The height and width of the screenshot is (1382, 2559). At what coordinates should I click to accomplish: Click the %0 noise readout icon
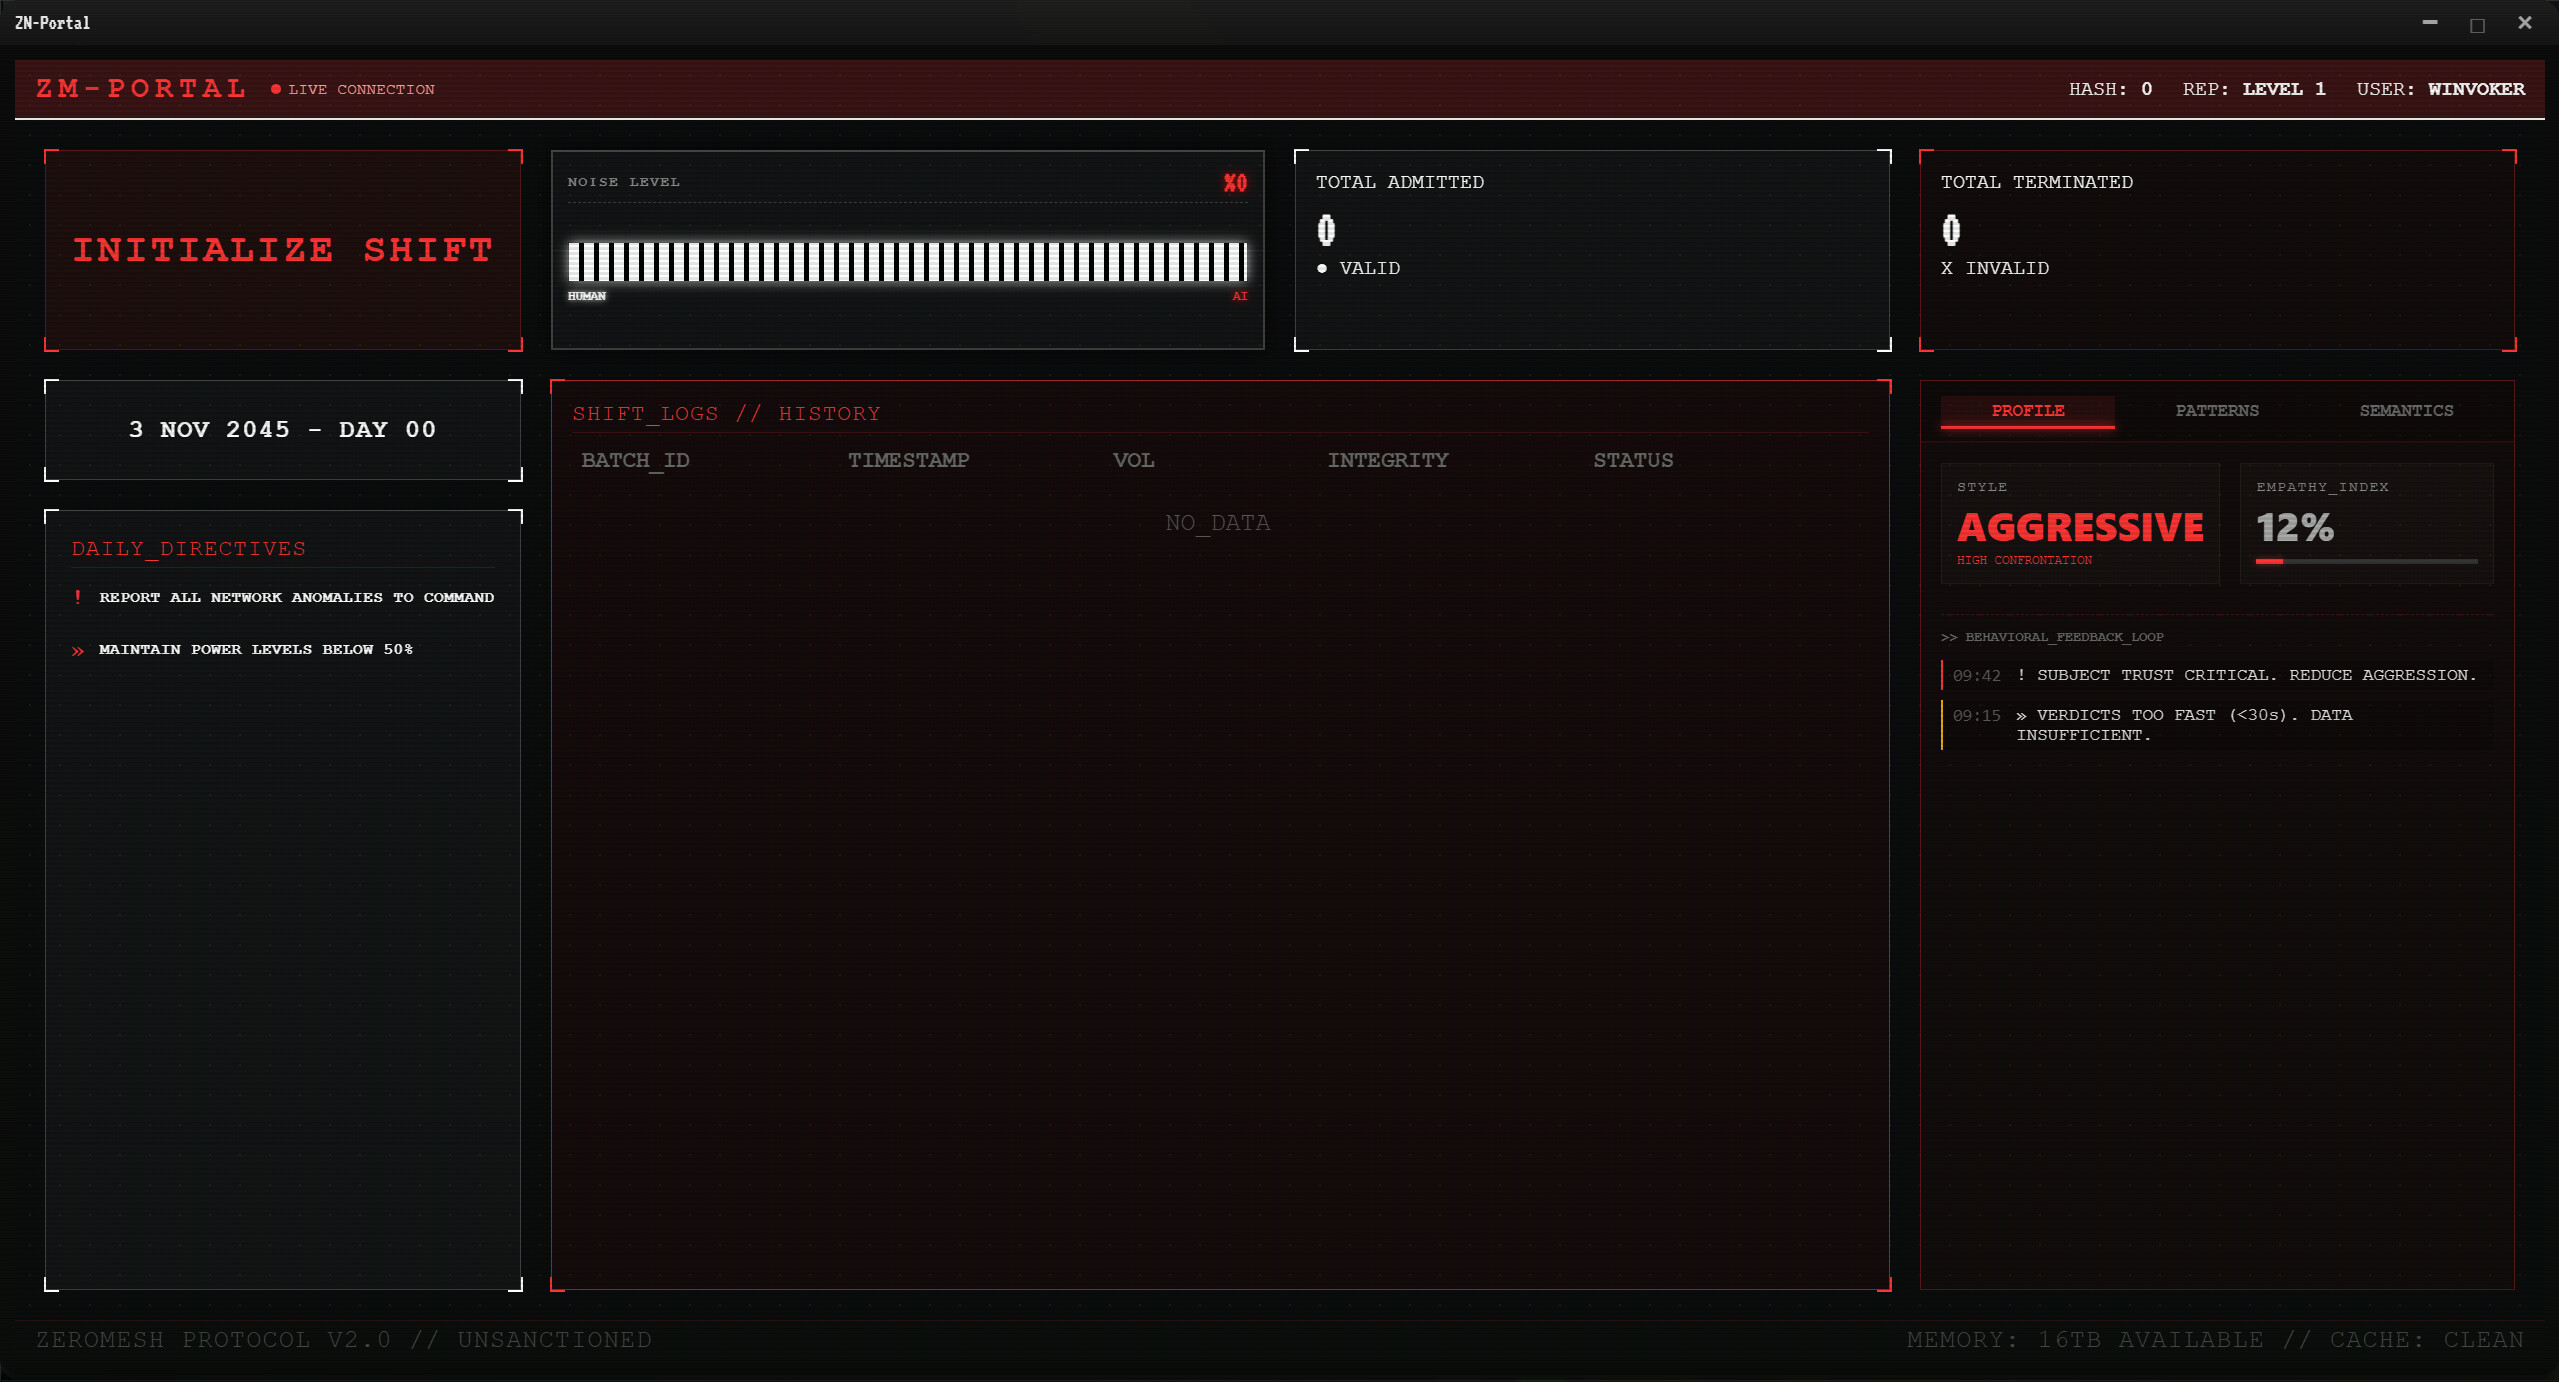(1233, 182)
